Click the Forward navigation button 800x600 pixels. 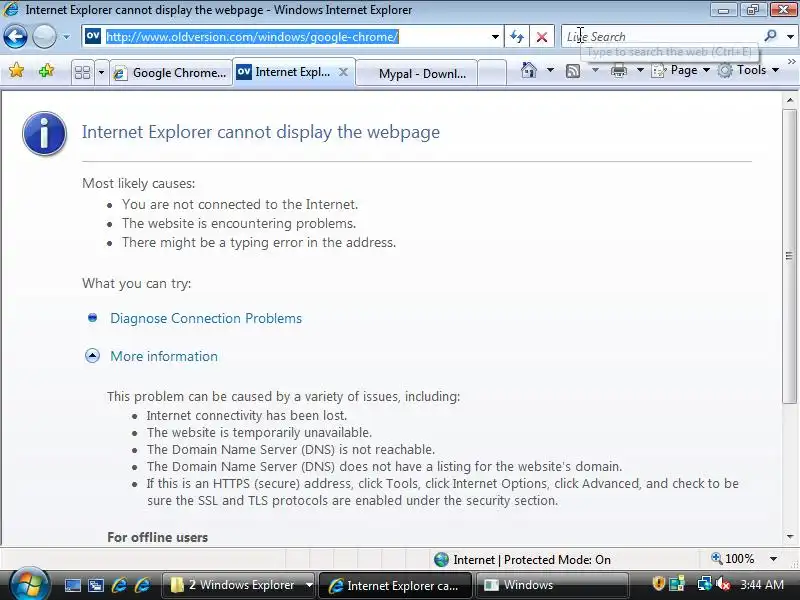click(x=44, y=37)
